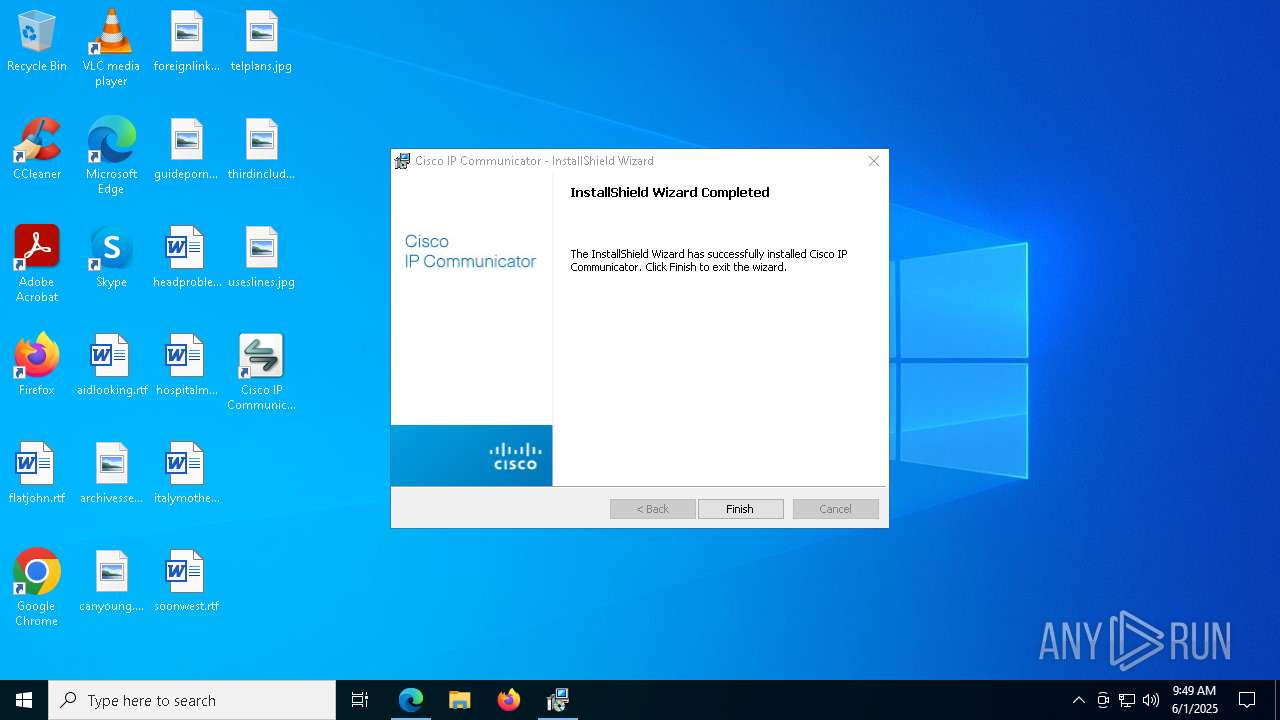Select the Microsoft Edge desktop shortcut
The width and height of the screenshot is (1280, 720).
[x=111, y=156]
